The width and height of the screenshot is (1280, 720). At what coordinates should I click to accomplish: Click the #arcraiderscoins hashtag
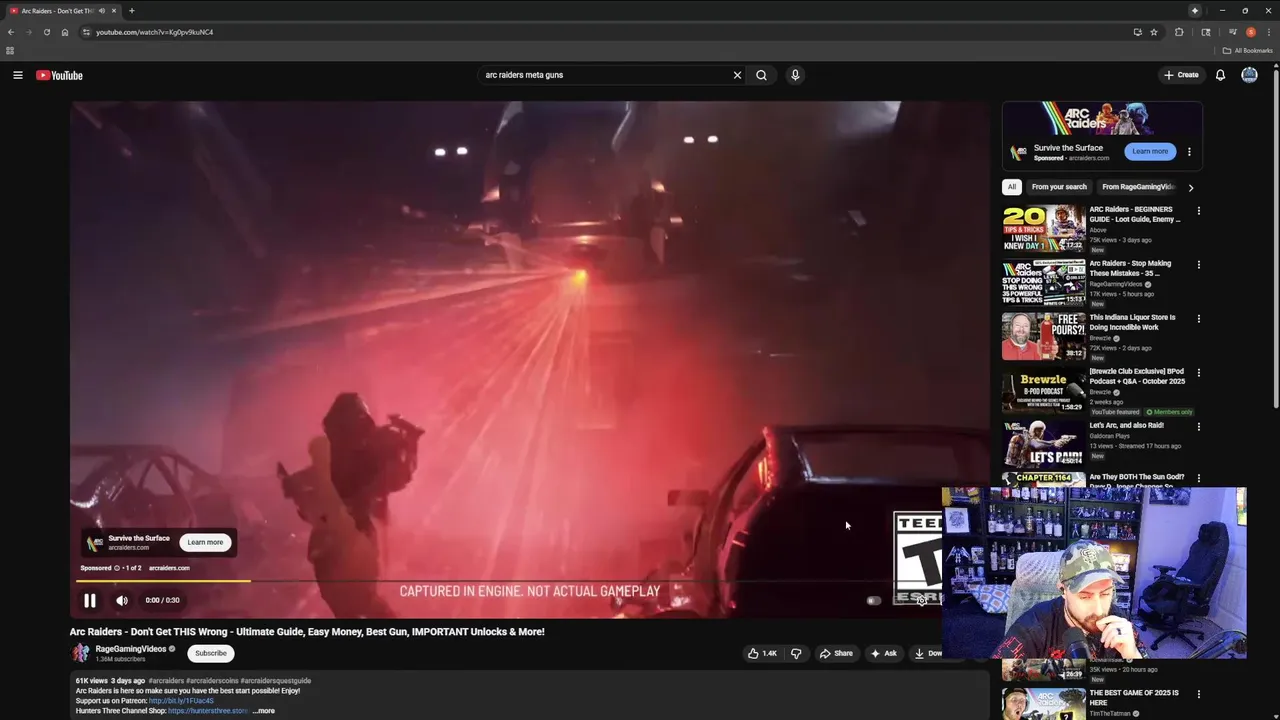click(212, 681)
